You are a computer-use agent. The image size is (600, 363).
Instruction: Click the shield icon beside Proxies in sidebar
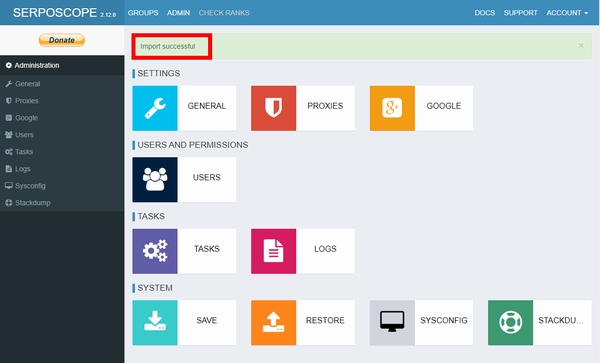9,101
